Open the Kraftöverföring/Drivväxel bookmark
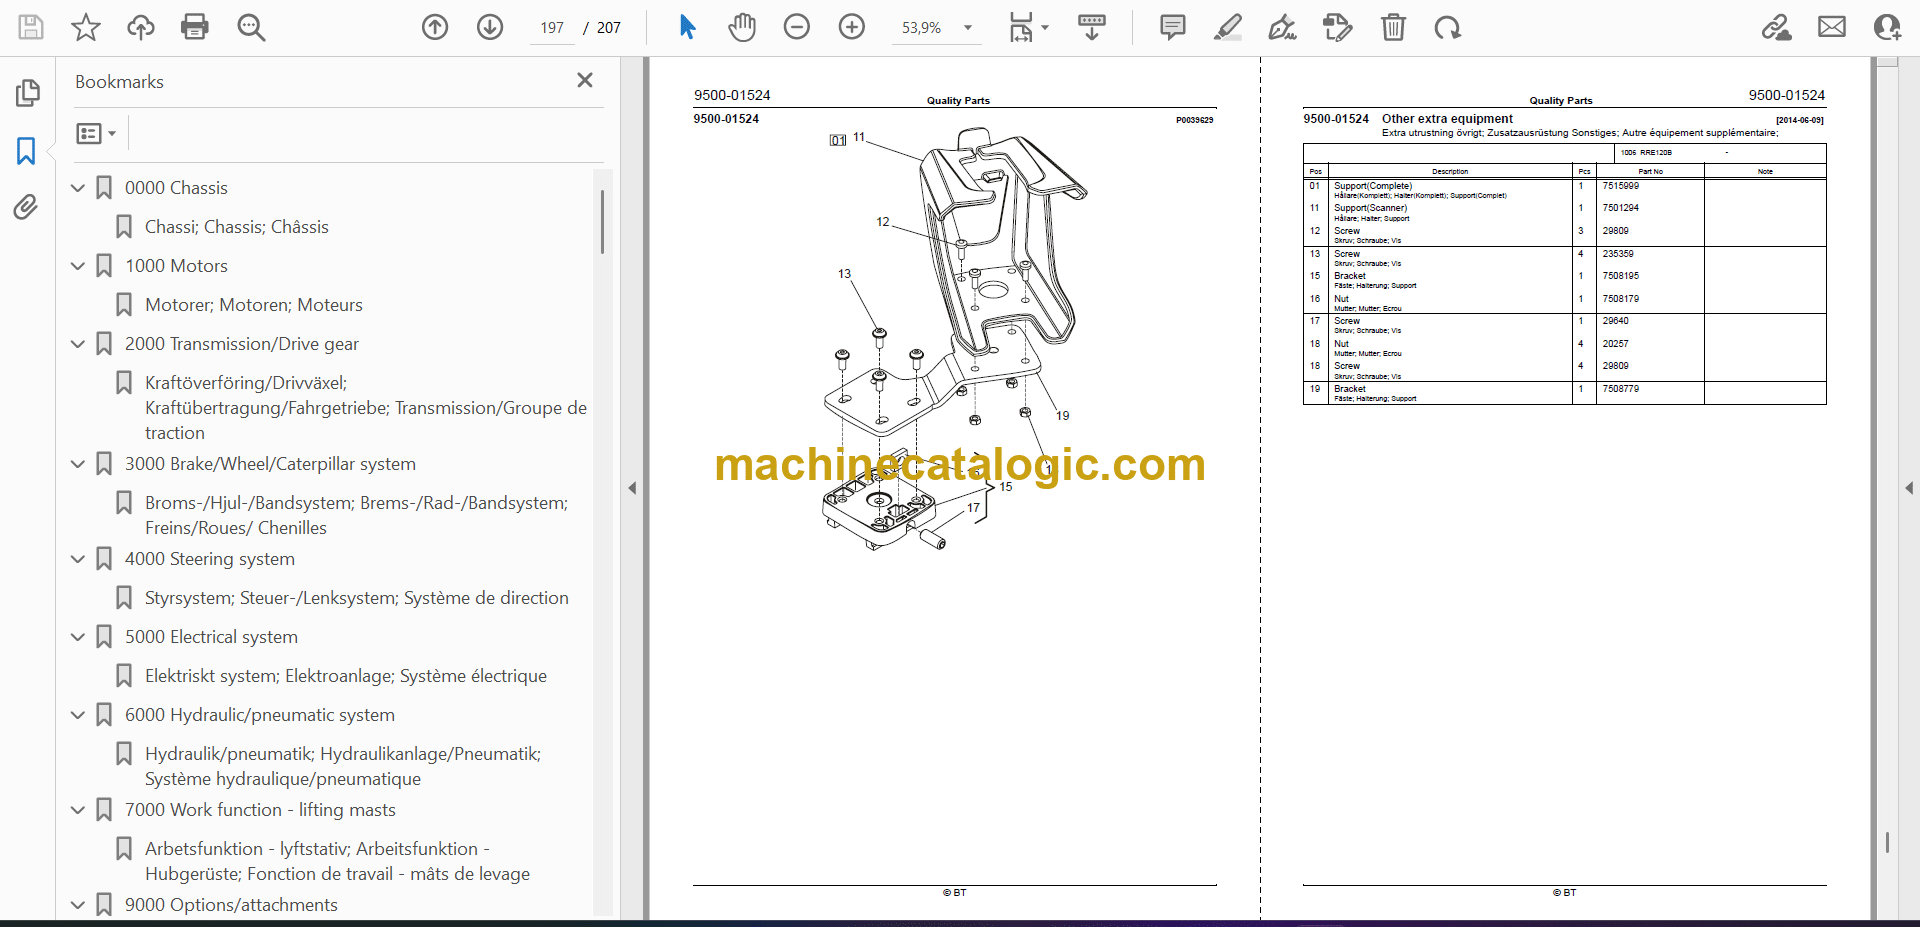This screenshot has width=1920, height=927. coord(366,408)
